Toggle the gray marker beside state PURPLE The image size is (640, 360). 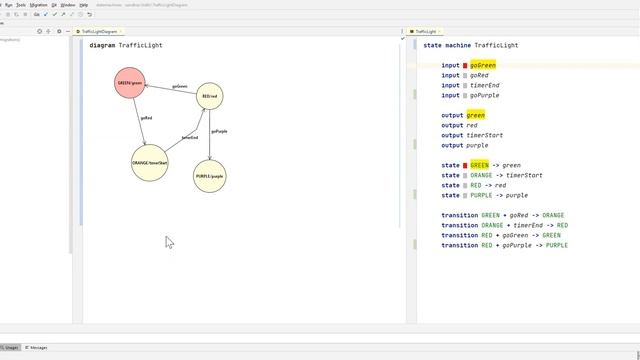[x=465, y=196]
